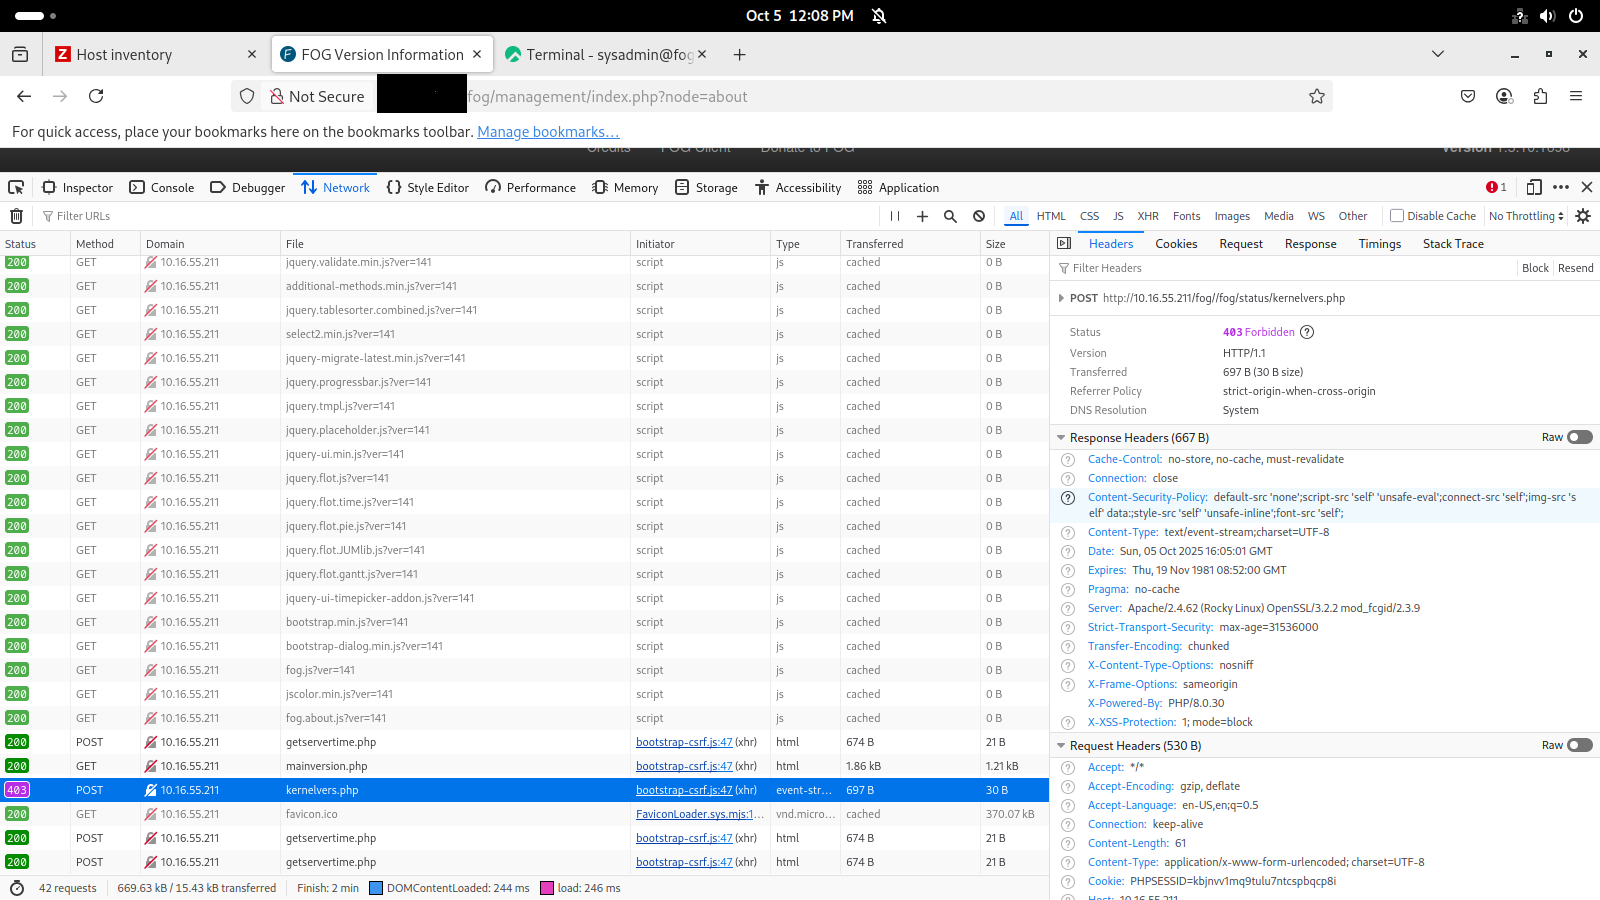Click the DOMContentLoaded blue color swatch
Image resolution: width=1600 pixels, height=900 pixels.
click(x=376, y=888)
